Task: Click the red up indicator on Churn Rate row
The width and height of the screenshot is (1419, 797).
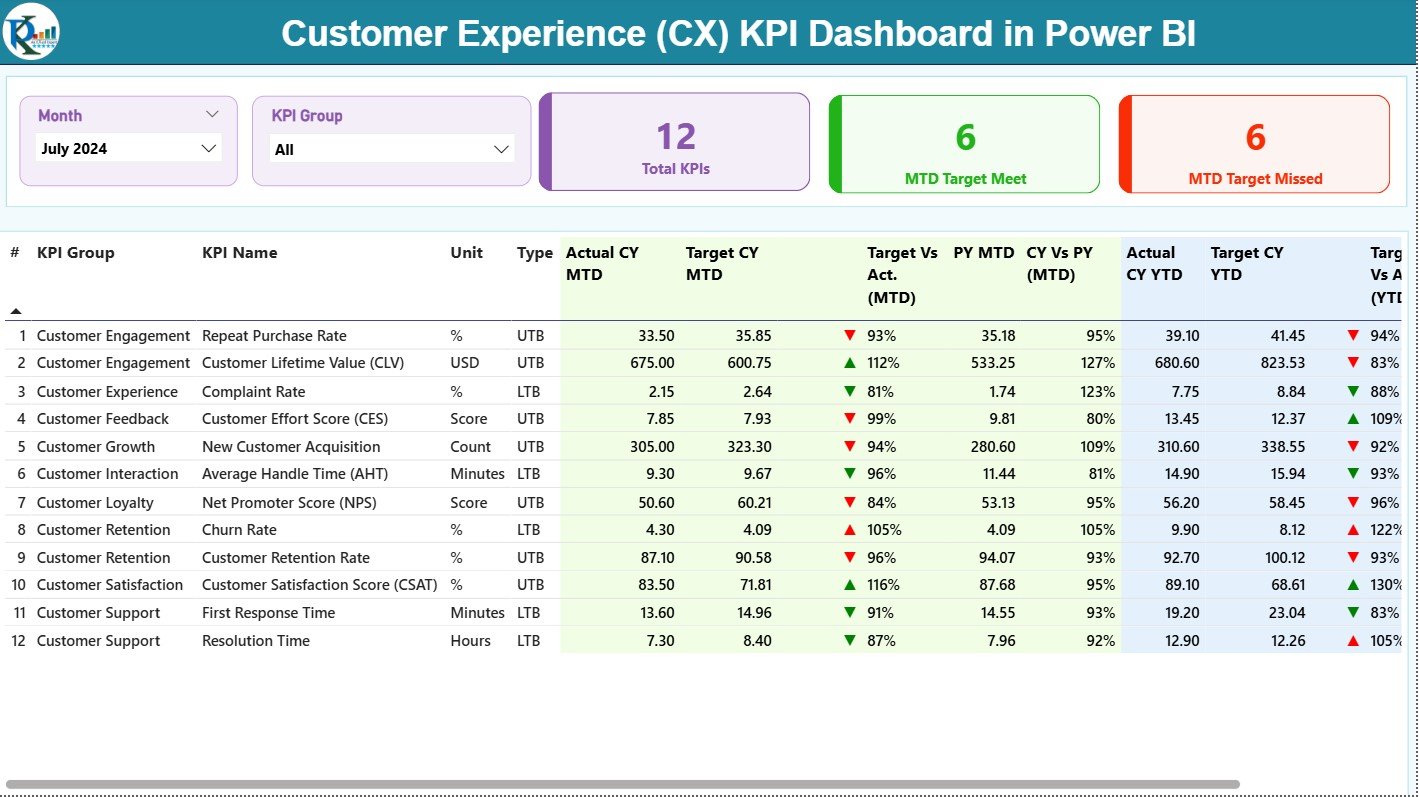Action: coord(850,529)
